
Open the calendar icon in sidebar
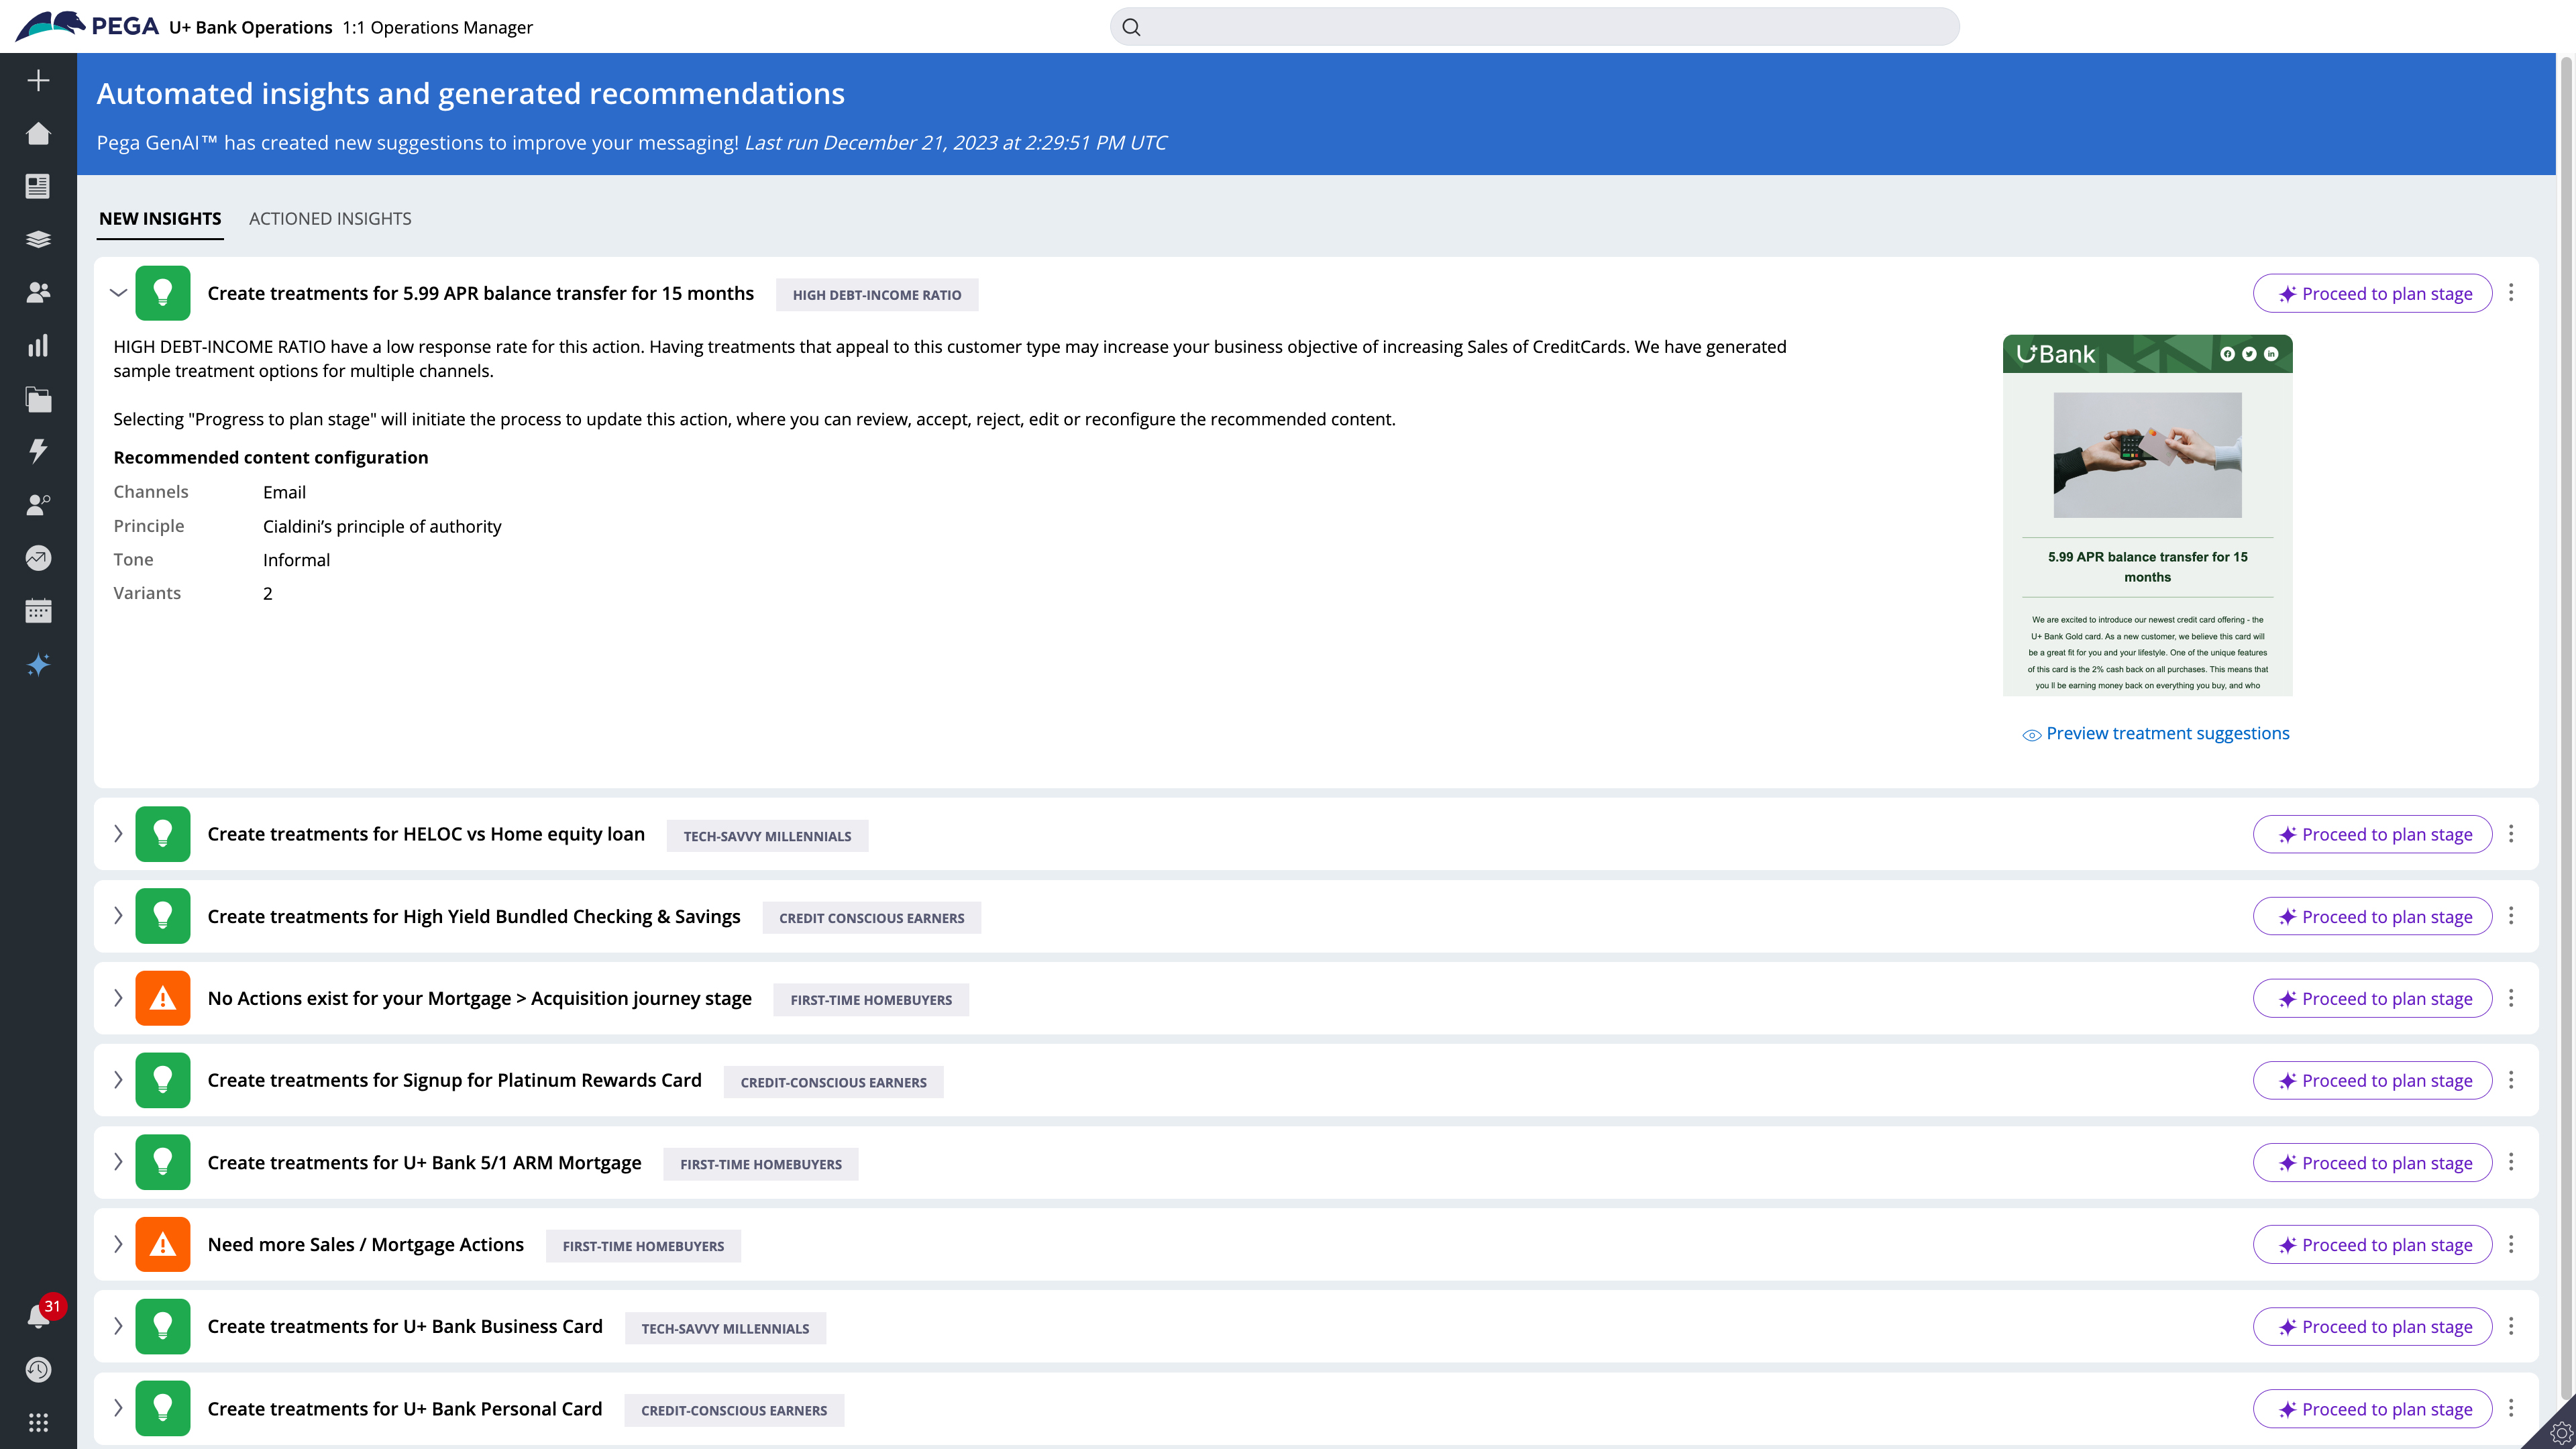(x=38, y=611)
